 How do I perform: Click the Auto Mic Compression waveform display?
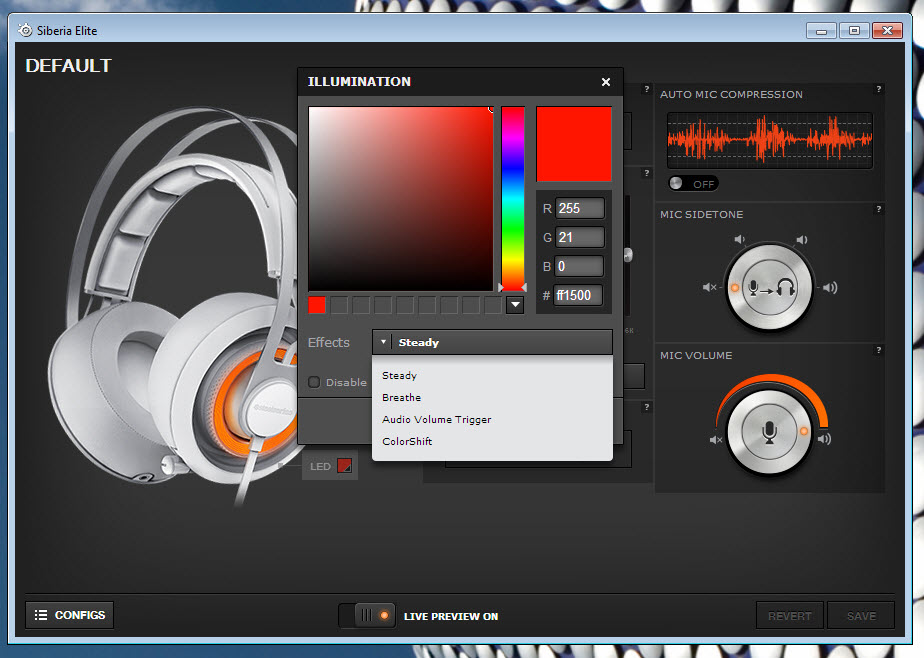(x=770, y=140)
